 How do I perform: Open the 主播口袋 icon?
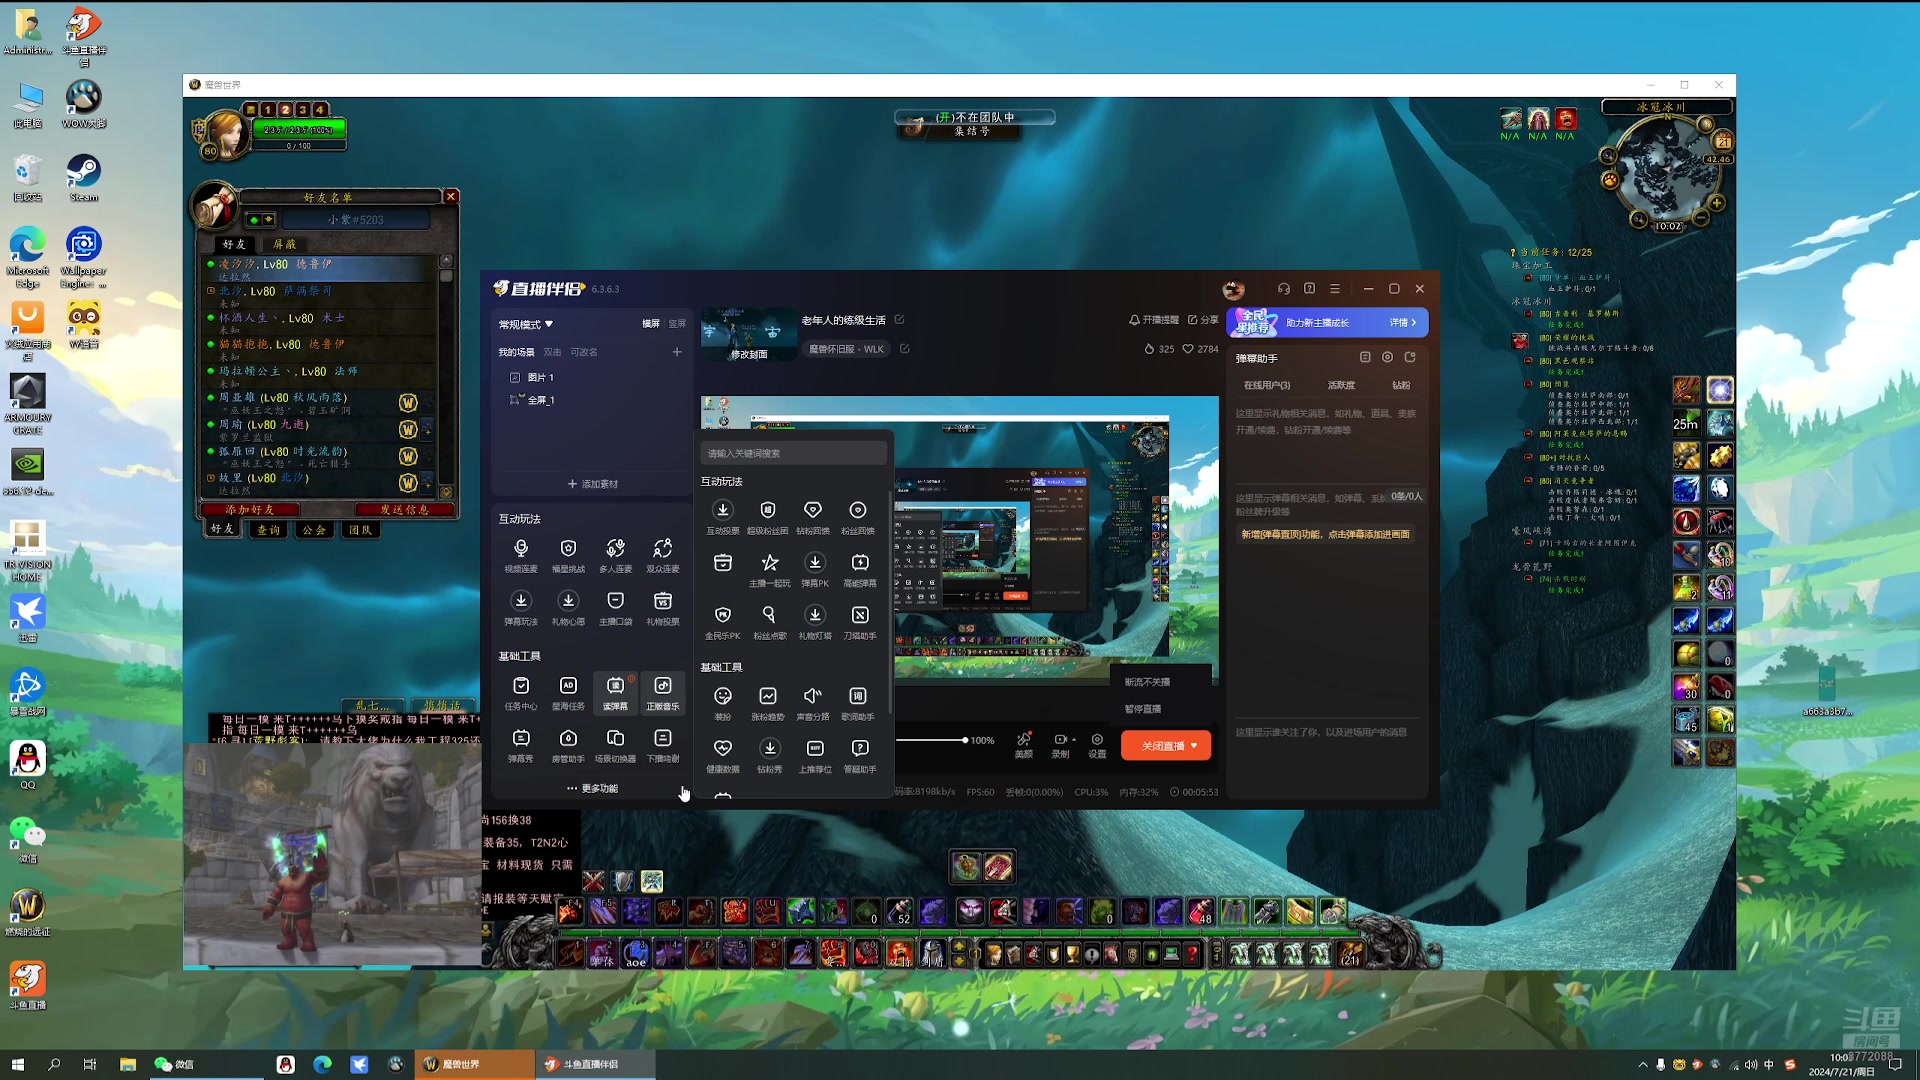tap(615, 608)
